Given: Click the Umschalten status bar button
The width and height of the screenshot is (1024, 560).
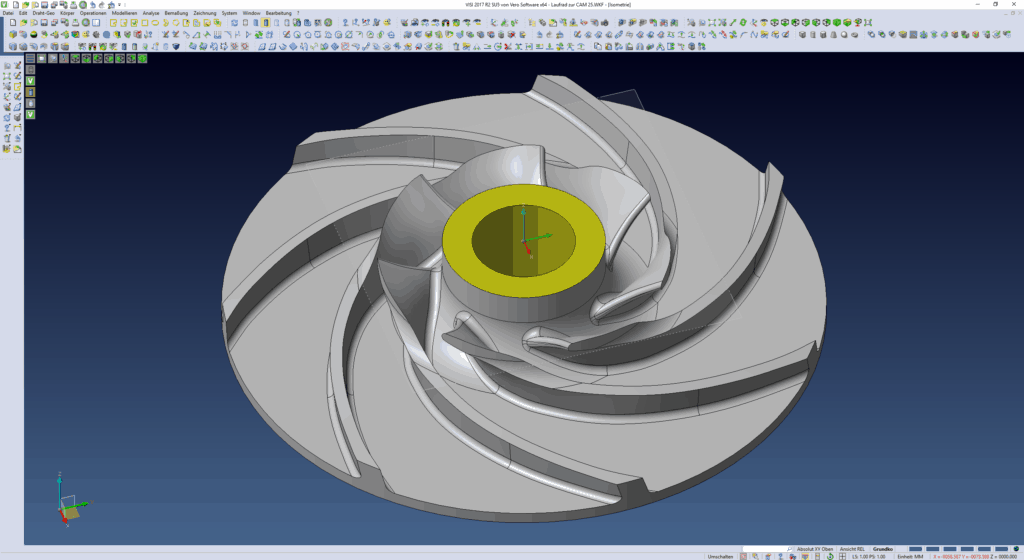Looking at the screenshot, I should pyautogui.click(x=720, y=557).
